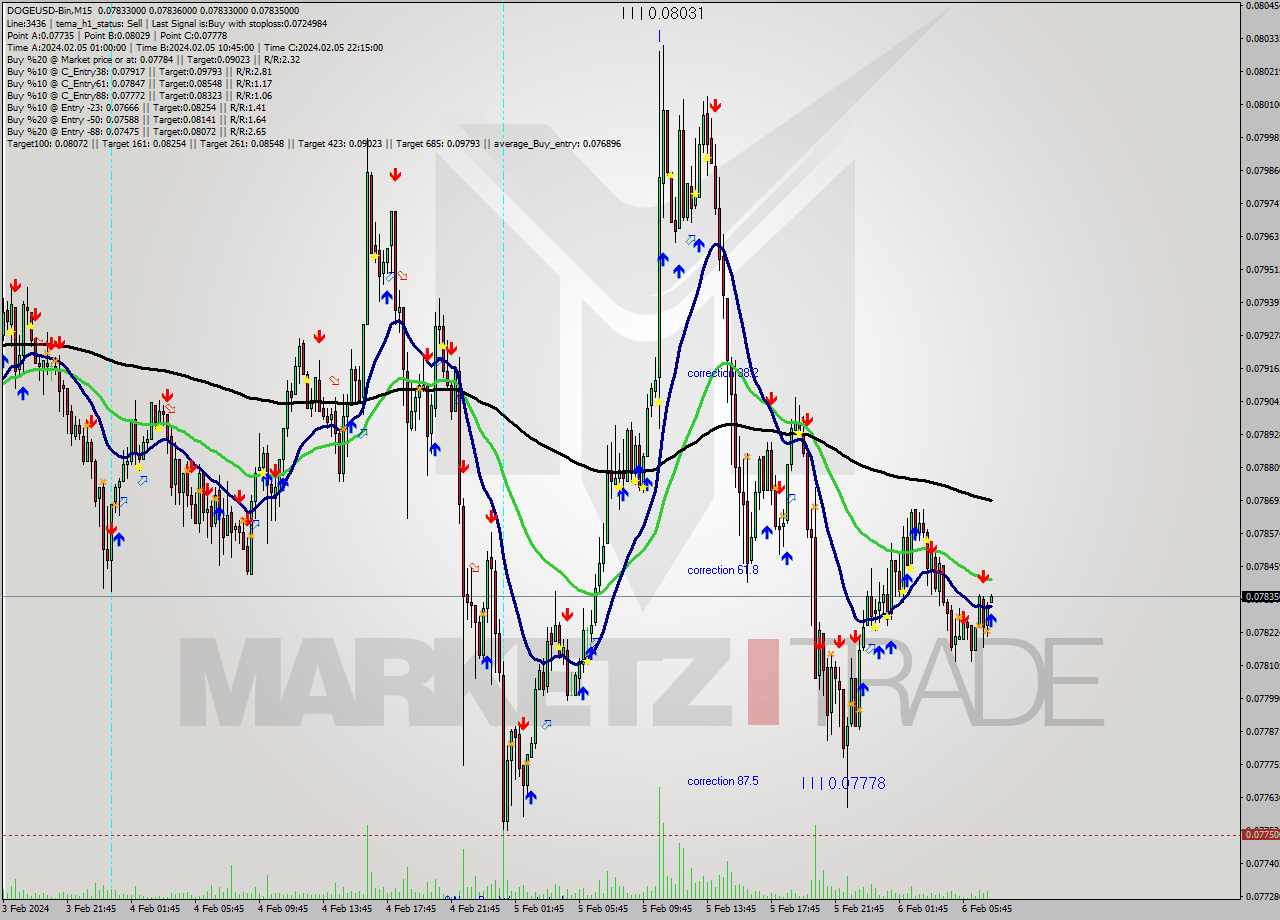This screenshot has width=1280, height=920.
Task: Click the 'R/R:2.65' ratio text
Action: tap(246, 131)
